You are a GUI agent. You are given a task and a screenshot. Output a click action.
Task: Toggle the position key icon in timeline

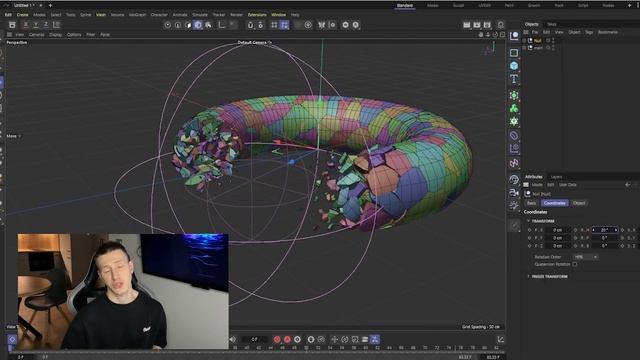pos(334,339)
